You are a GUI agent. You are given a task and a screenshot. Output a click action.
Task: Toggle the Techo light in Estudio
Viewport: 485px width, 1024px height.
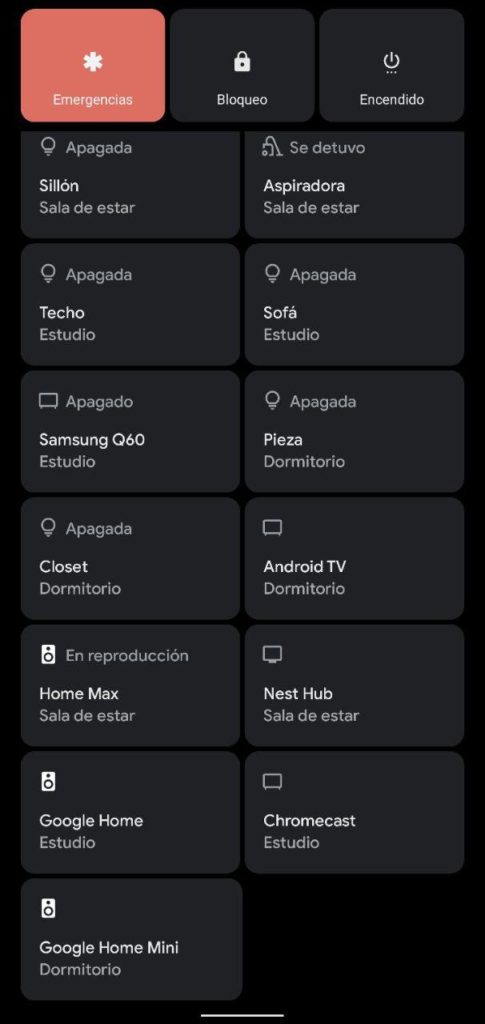coord(131,304)
